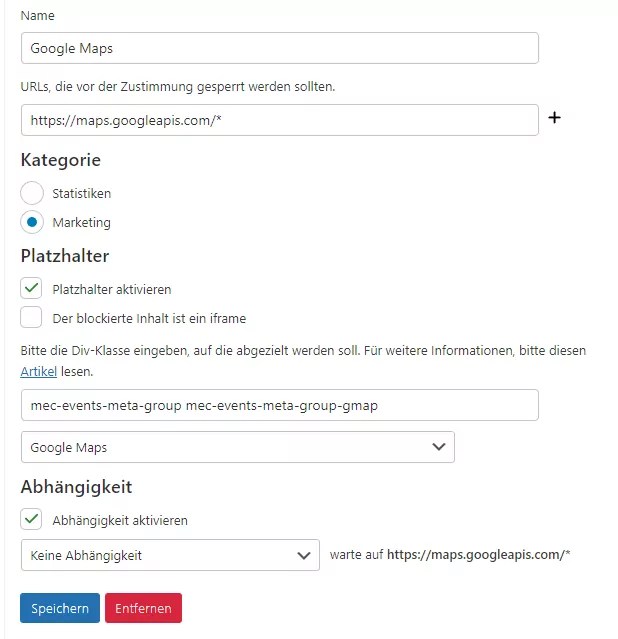Click the chevron arrow on Keine Abhängigkeit dropdown
This screenshot has width=618, height=639.
303,555
